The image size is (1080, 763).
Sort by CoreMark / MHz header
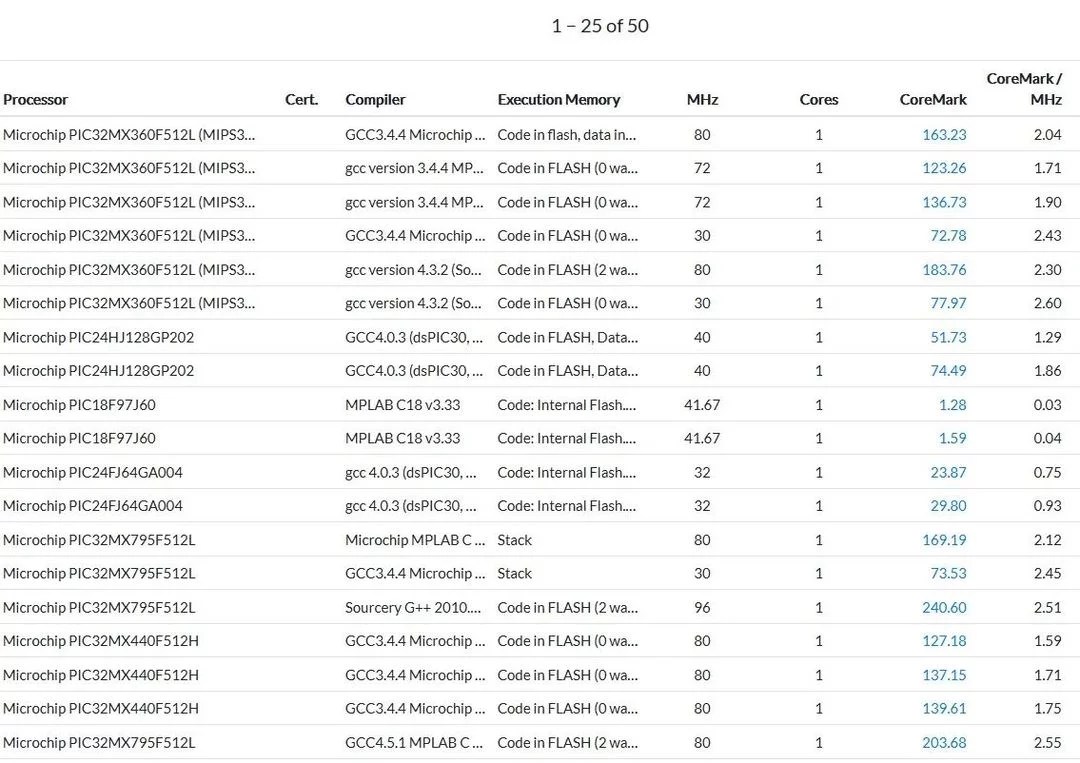pos(1023,90)
